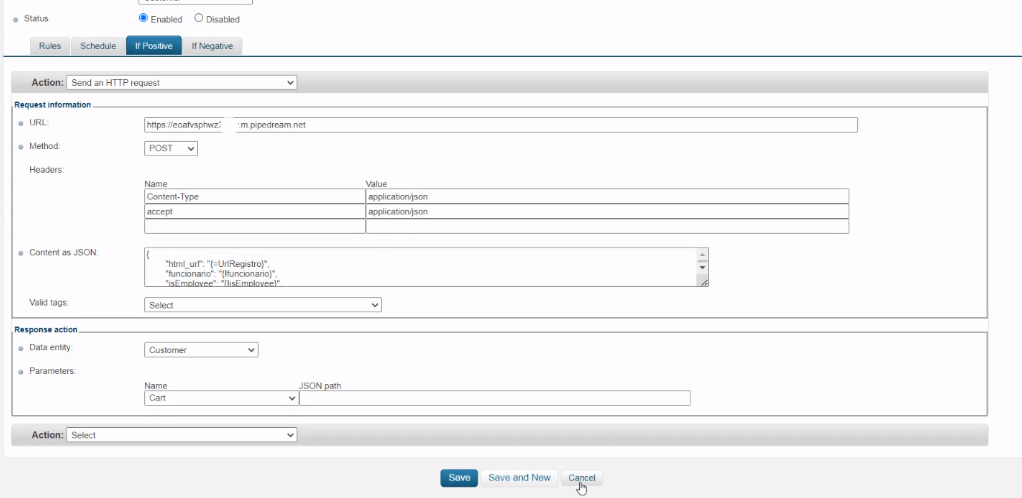Select the Disabled status radio button
This screenshot has width=1022, height=498.
pyautogui.click(x=198, y=18)
